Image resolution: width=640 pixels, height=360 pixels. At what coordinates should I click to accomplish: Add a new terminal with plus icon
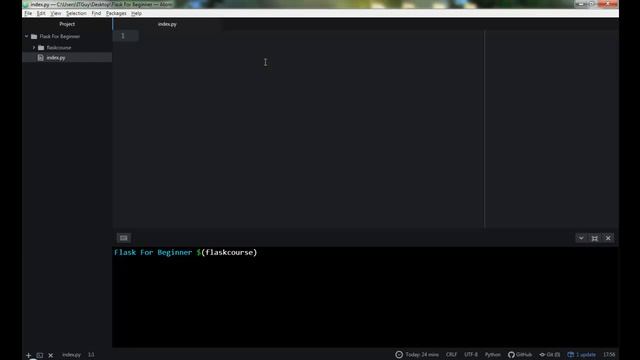[x=28, y=355]
